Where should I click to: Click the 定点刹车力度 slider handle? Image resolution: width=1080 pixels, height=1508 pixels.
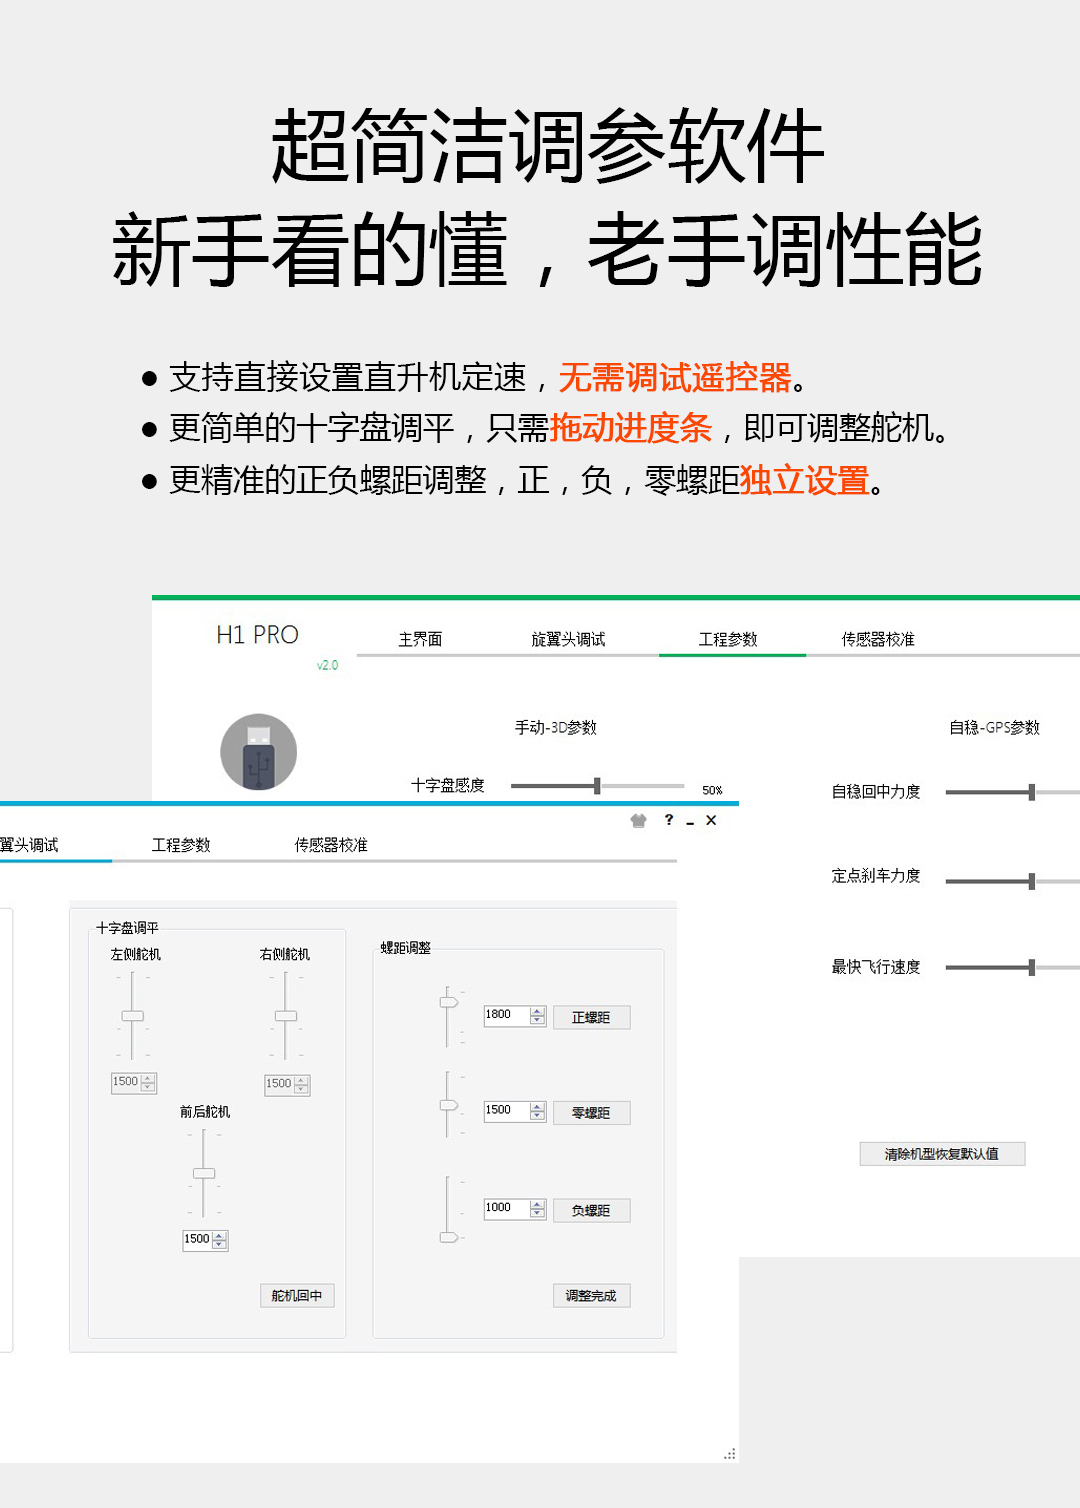pyautogui.click(x=1031, y=881)
